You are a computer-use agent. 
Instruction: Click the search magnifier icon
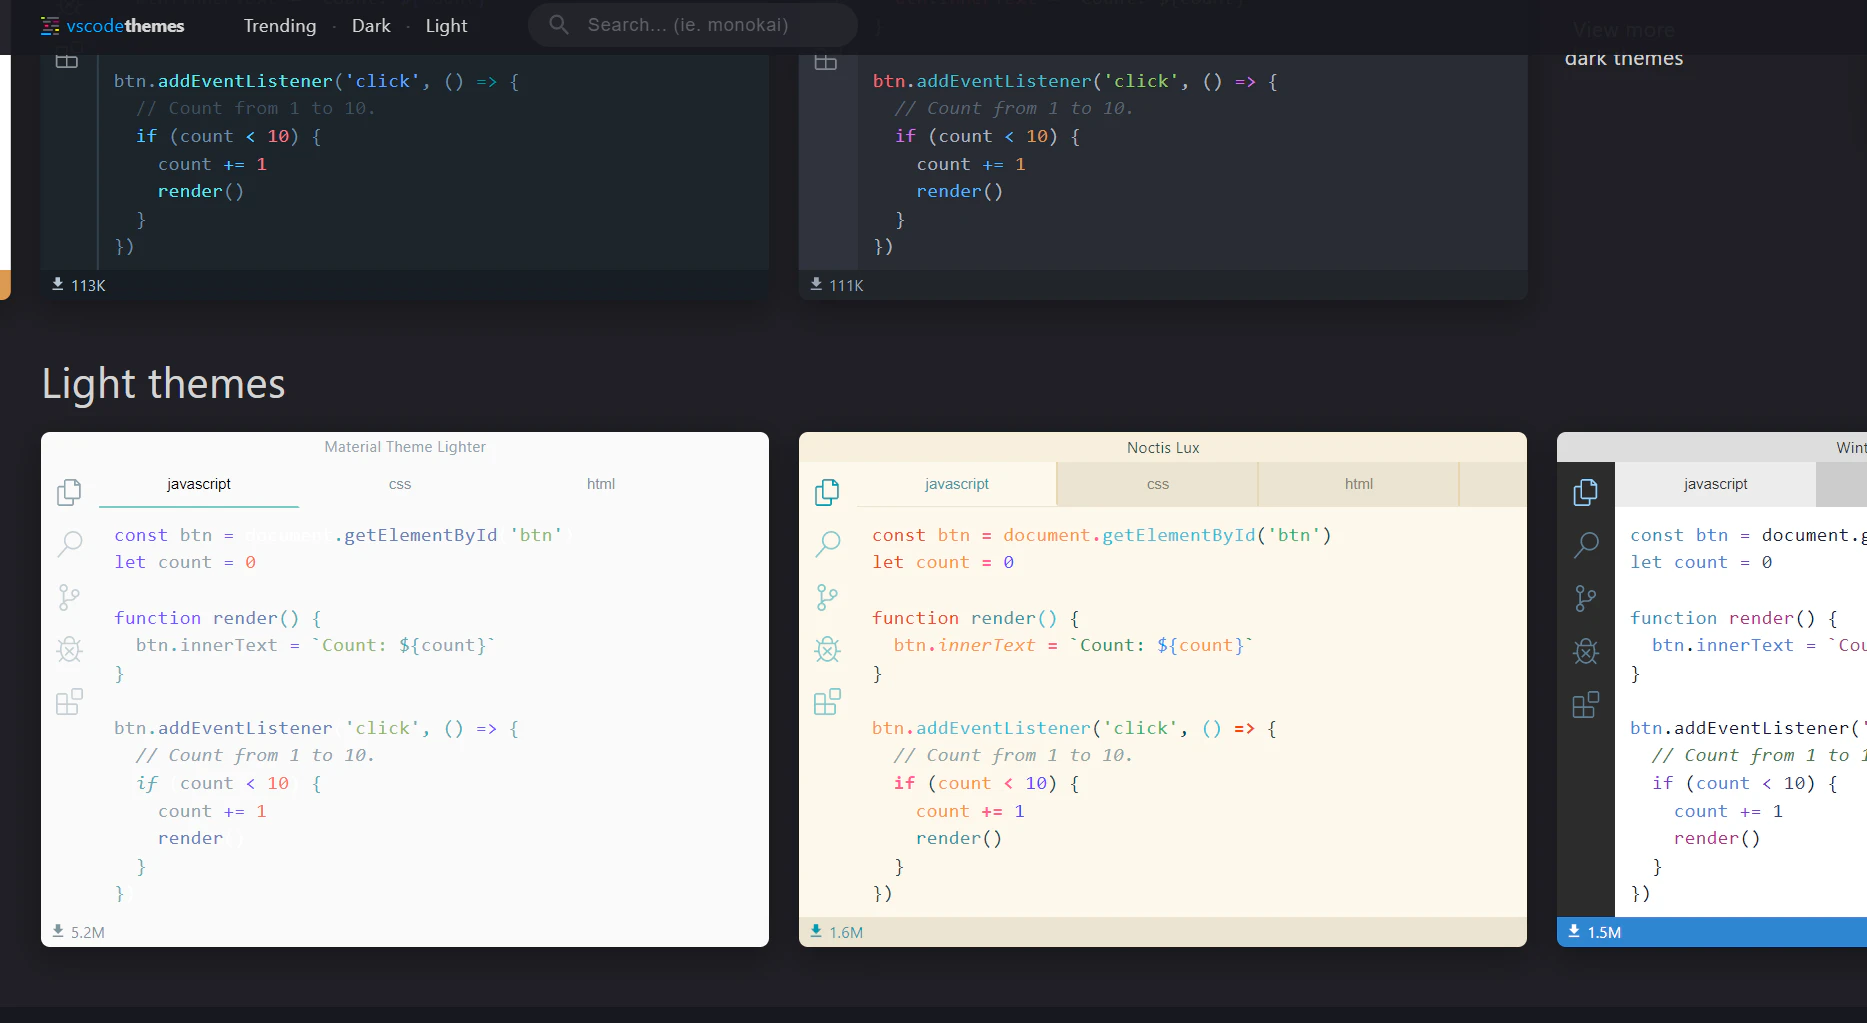point(559,25)
